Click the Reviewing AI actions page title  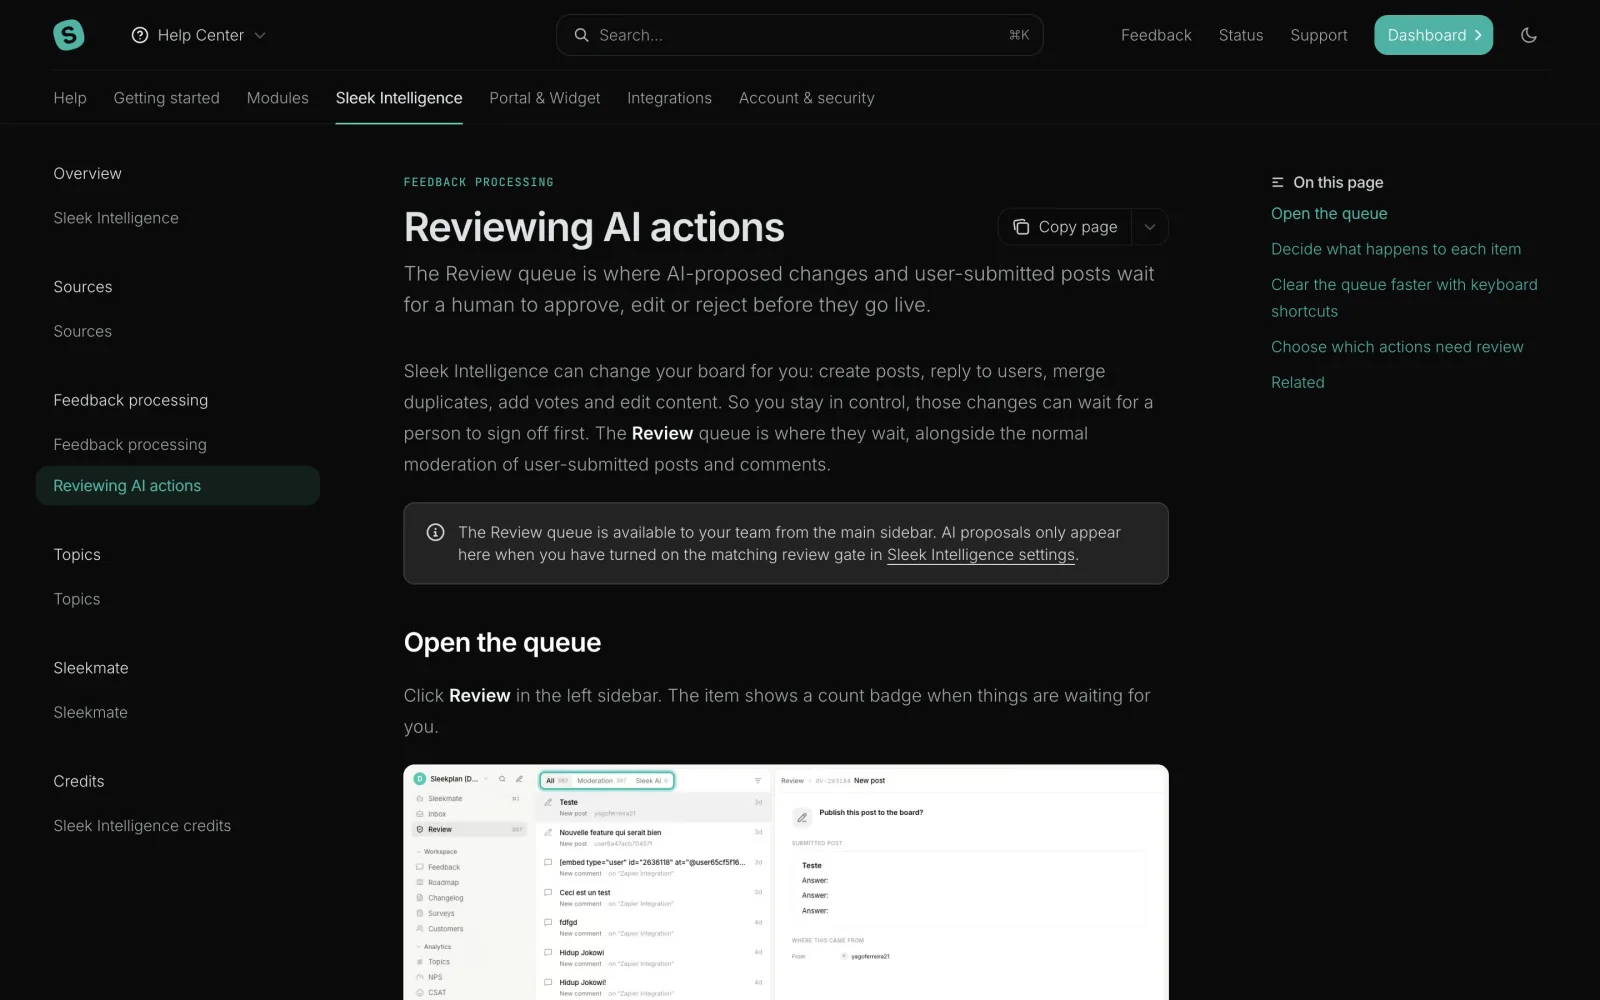pyautogui.click(x=594, y=227)
